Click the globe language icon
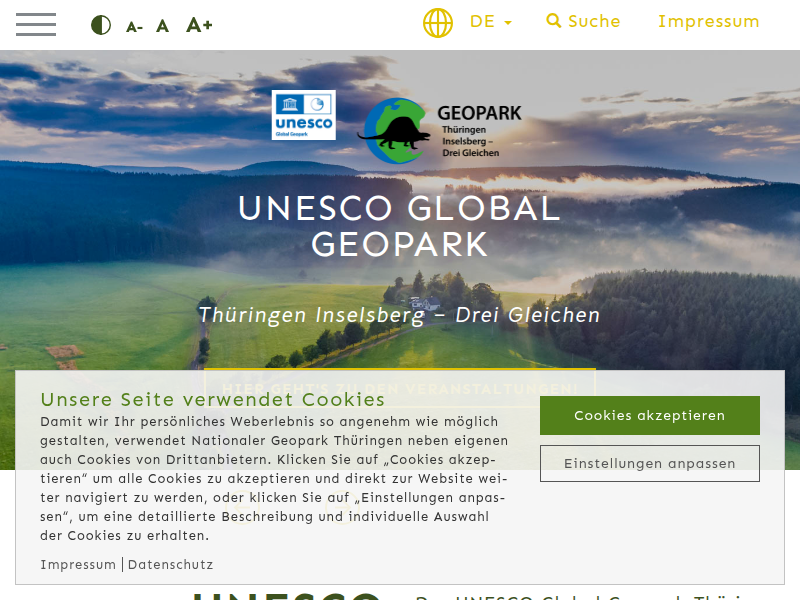This screenshot has width=800, height=600. [438, 23]
